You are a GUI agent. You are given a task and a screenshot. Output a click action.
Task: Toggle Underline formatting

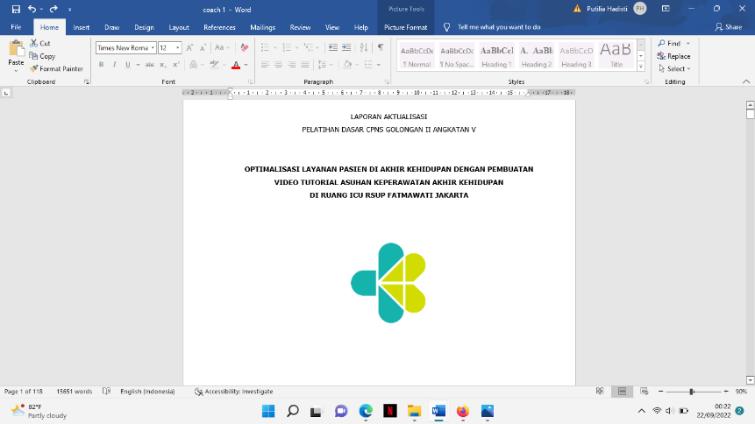[x=128, y=64]
